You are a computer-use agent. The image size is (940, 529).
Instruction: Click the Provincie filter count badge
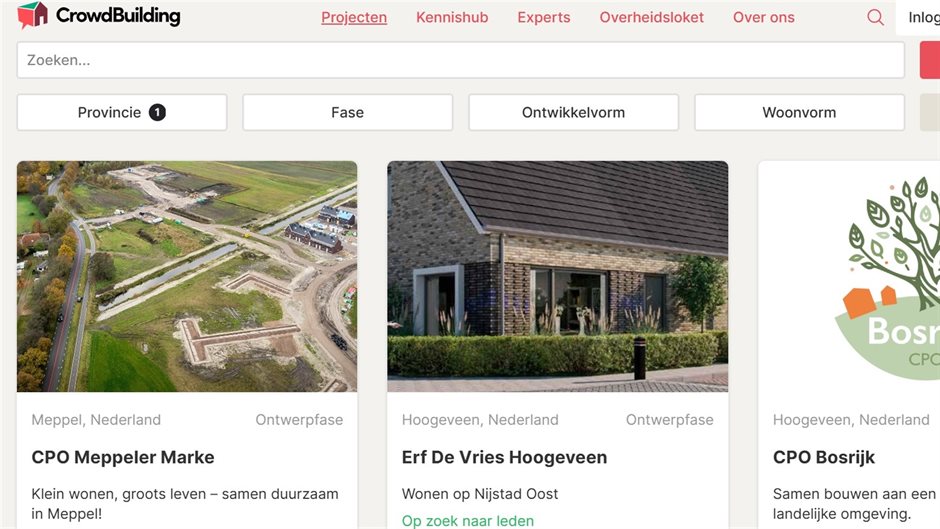point(157,112)
